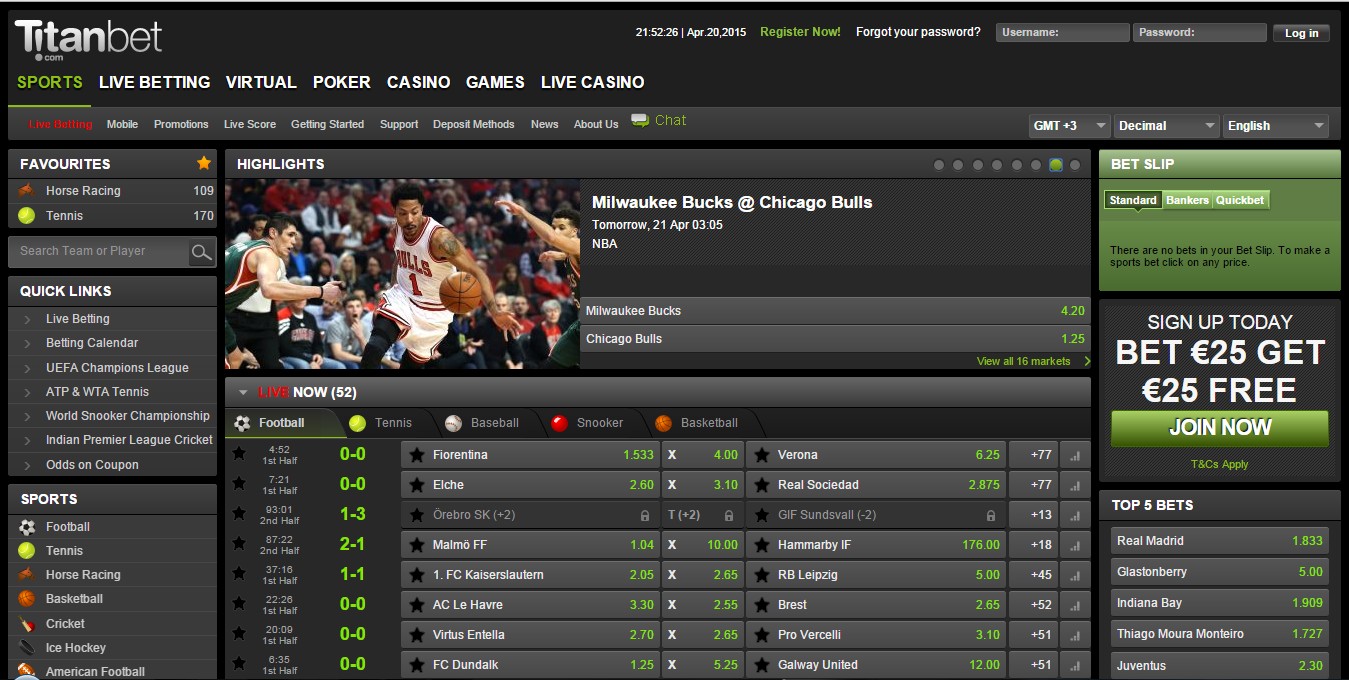Select the last highlights carousel dot
The width and height of the screenshot is (1349, 680).
tap(1075, 165)
